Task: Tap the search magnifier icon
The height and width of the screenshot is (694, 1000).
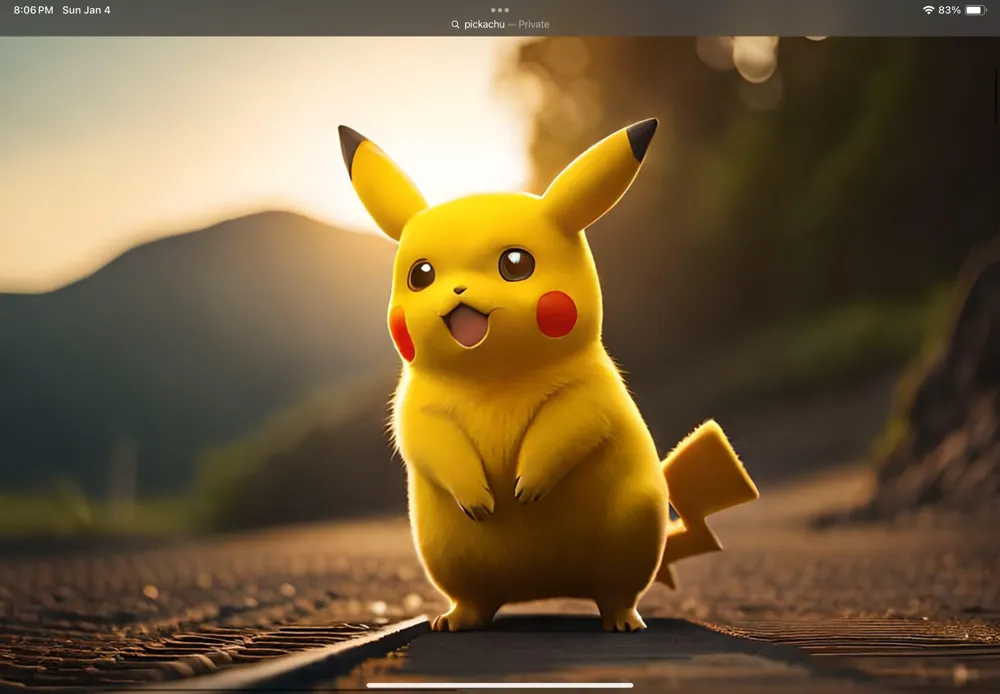Action: 455,24
